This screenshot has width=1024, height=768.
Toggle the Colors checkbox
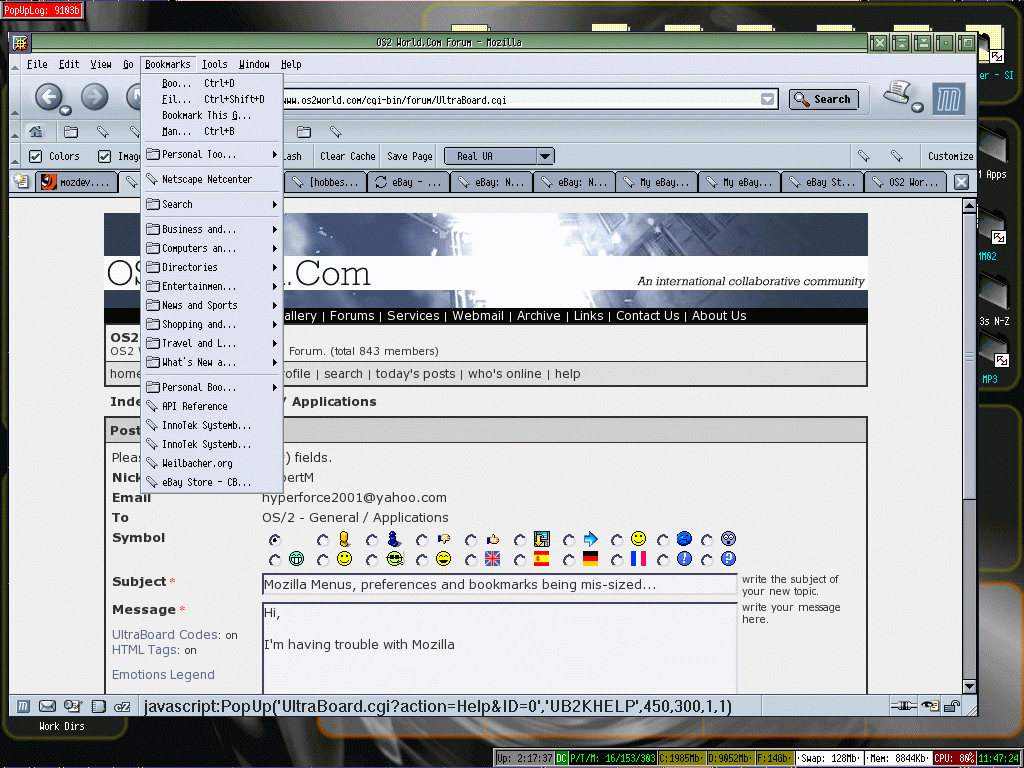coord(36,156)
